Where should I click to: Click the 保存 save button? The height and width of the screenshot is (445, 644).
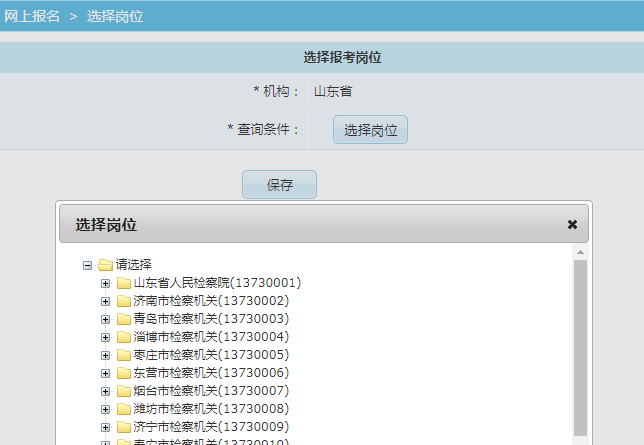click(x=279, y=185)
